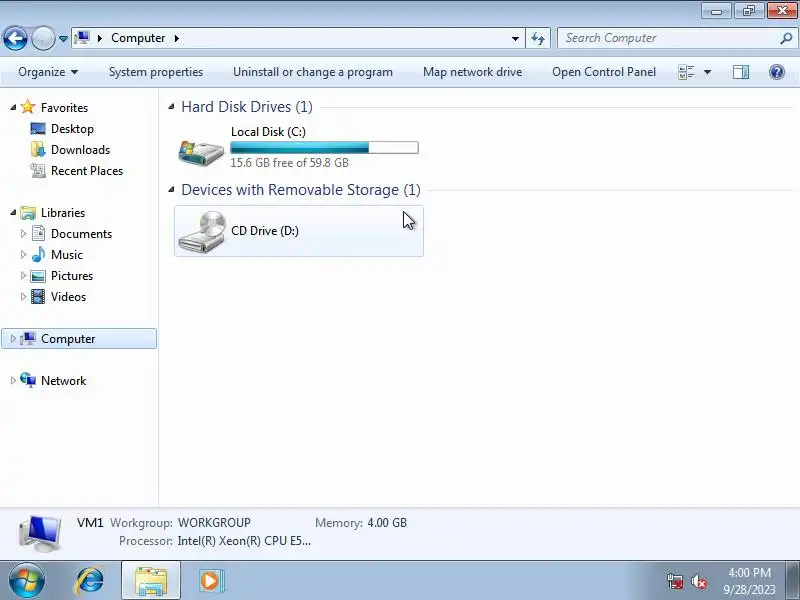Screen dimensions: 800x600
Task: Open the recent pages dropdown arrow
Action: click(63, 39)
